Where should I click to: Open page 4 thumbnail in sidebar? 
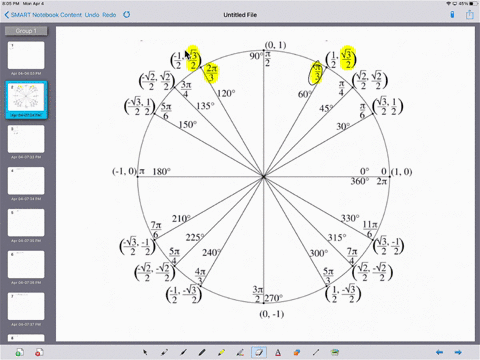pyautogui.click(x=26, y=181)
